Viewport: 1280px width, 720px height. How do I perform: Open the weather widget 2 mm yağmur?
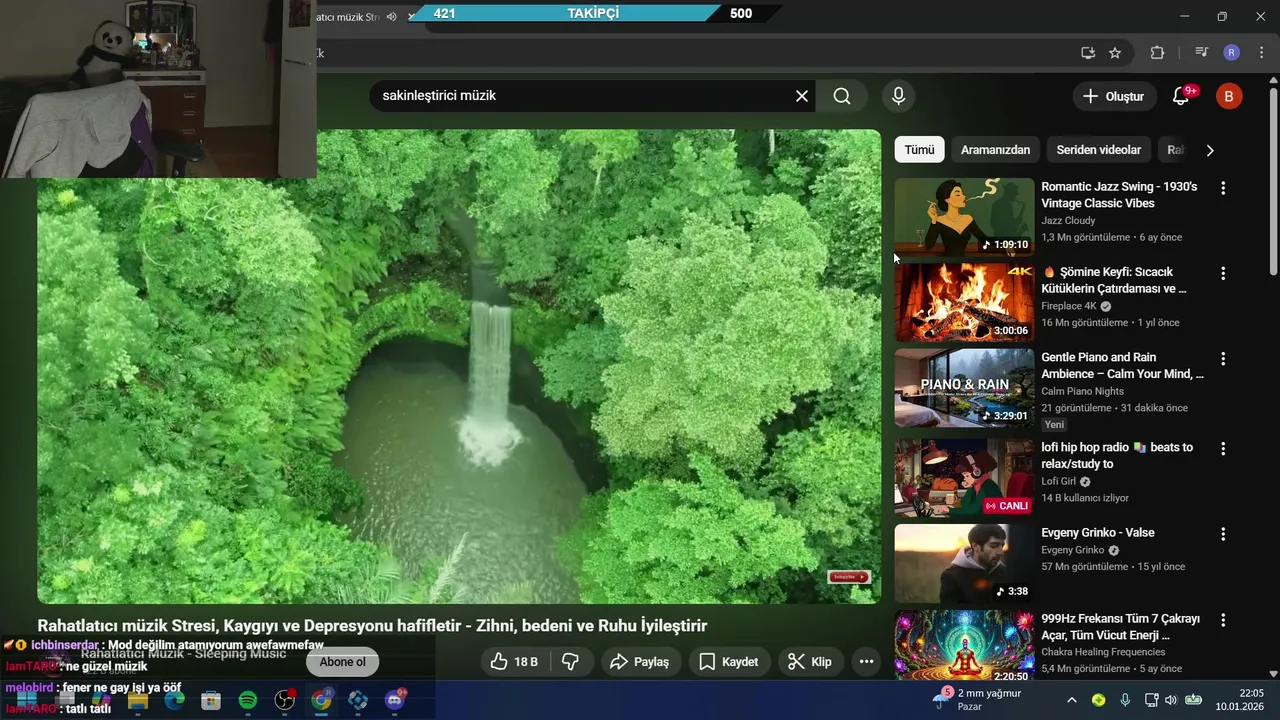[x=977, y=700]
